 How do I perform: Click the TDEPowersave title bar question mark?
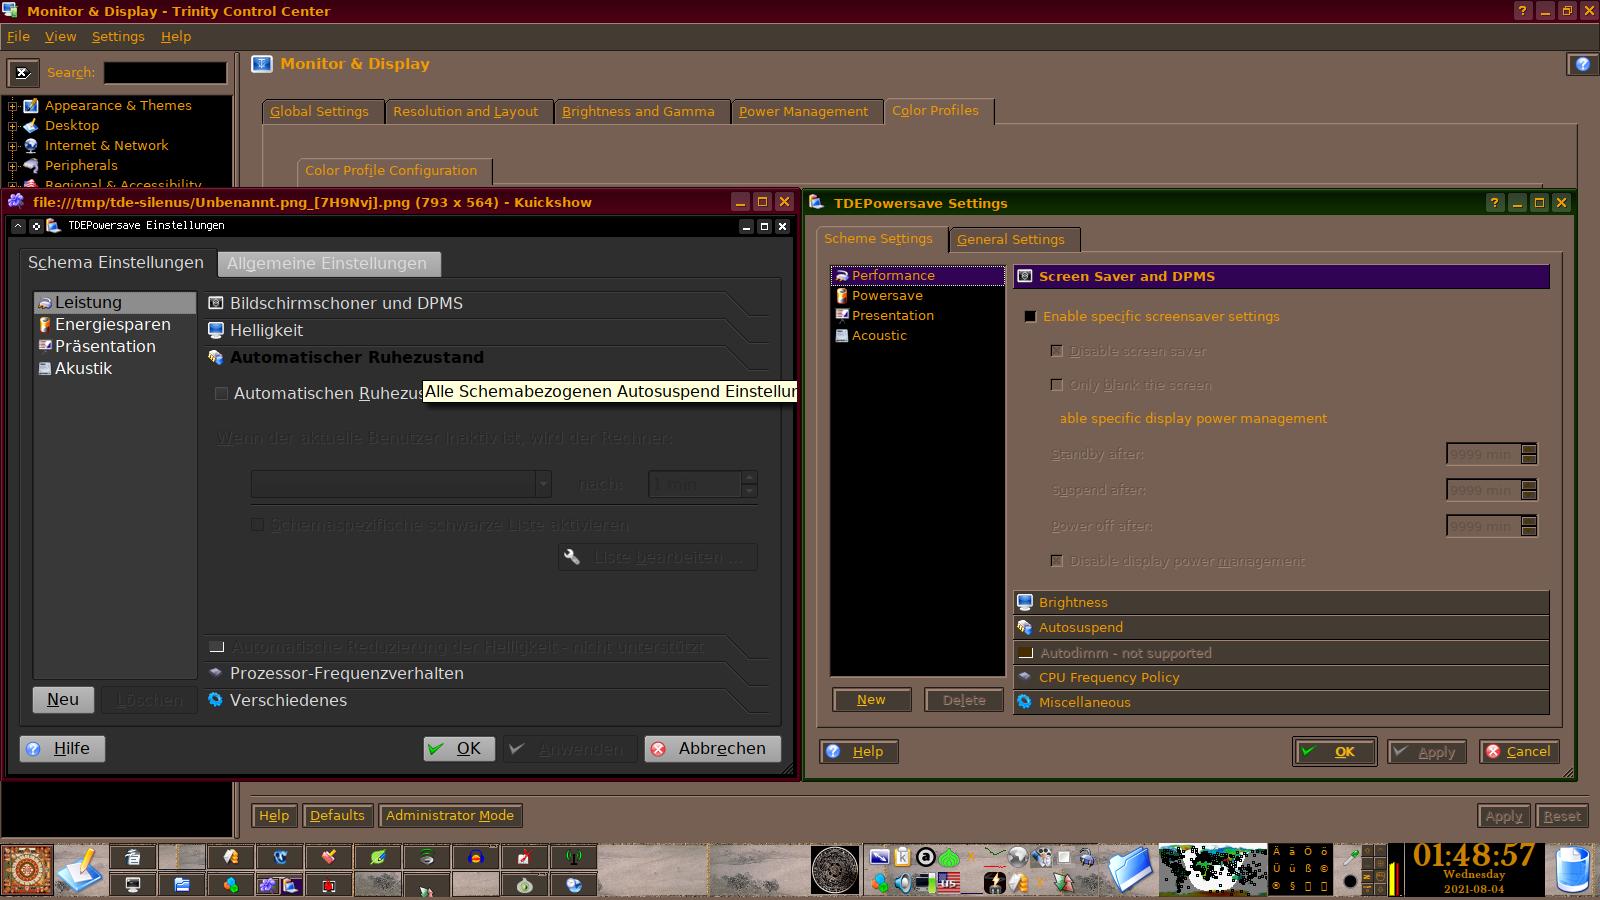tap(1494, 202)
